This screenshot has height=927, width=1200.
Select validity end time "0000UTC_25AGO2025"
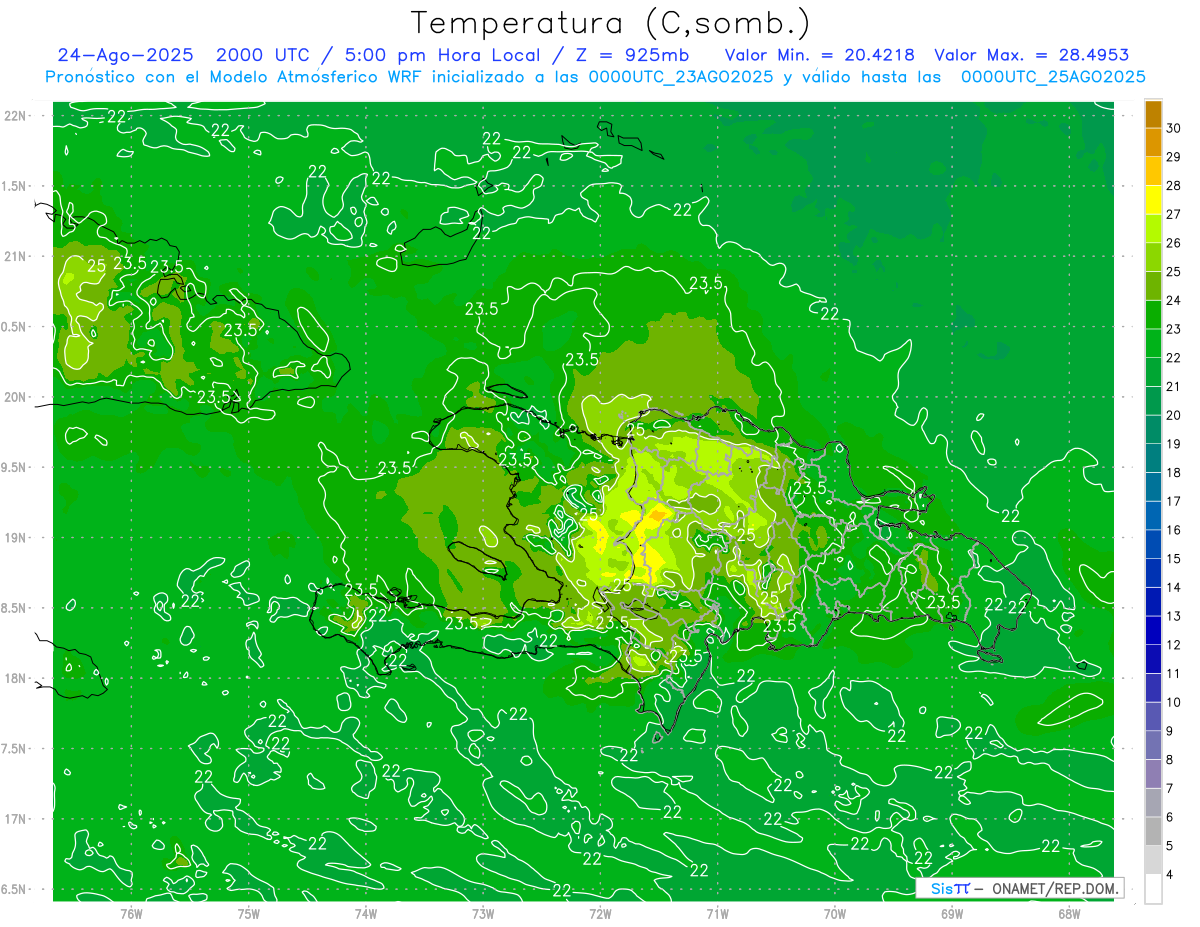point(1053,77)
